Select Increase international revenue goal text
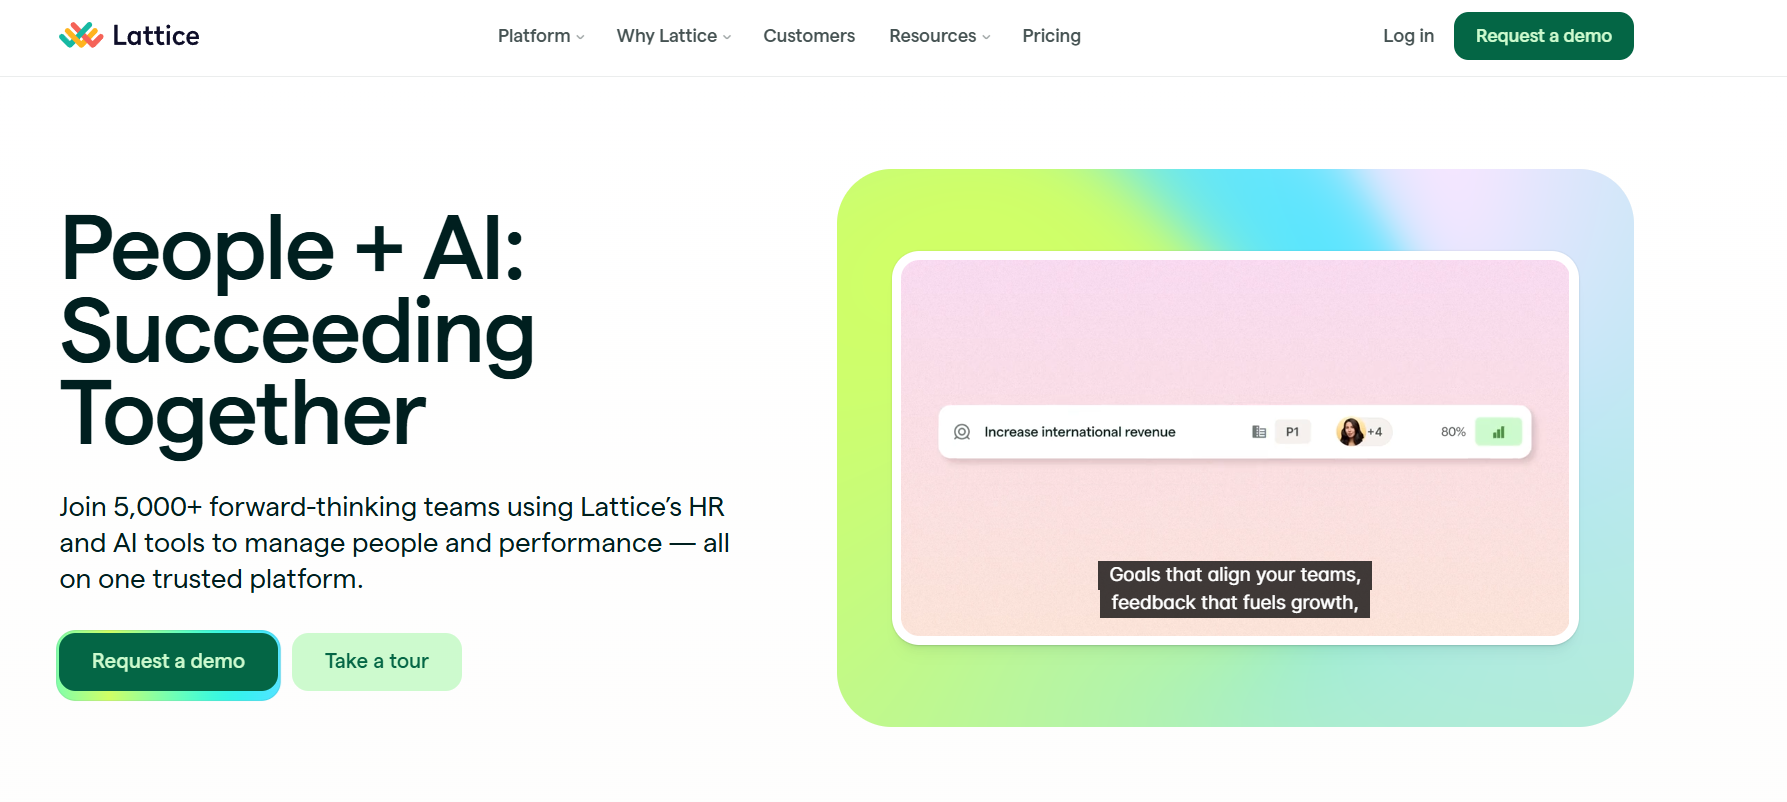Image resolution: width=1787 pixels, height=802 pixels. [1080, 432]
